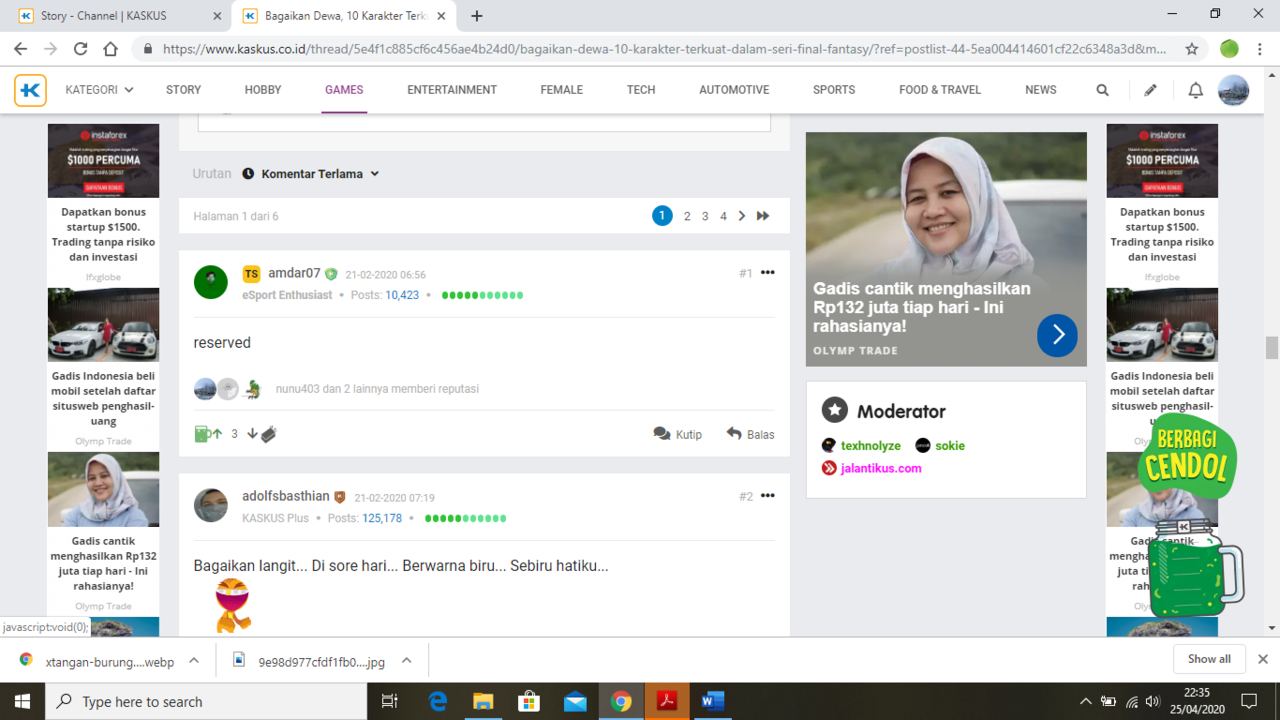1280x720 pixels.
Task: Open Microsoft Store from taskbar
Action: (x=529, y=701)
